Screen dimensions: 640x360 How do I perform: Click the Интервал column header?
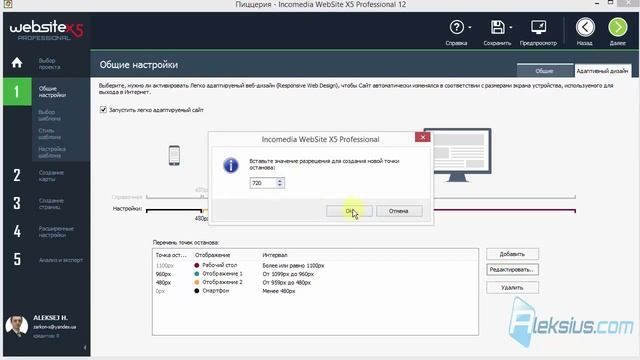(x=275, y=255)
